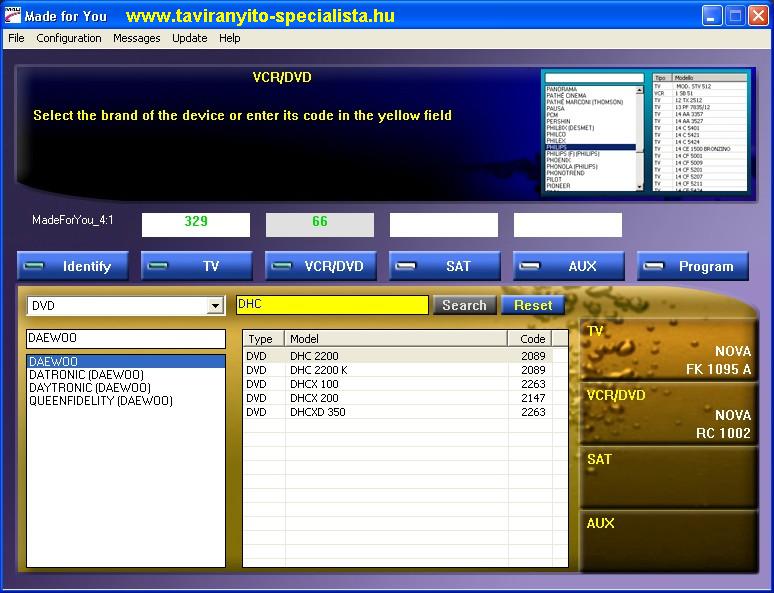
Task: Open the Help menu
Action: [x=230, y=38]
